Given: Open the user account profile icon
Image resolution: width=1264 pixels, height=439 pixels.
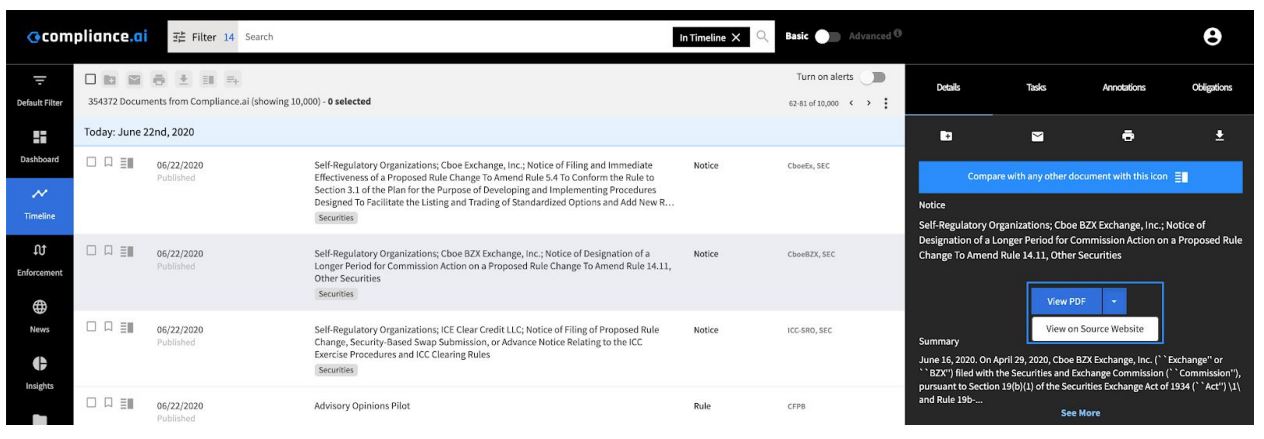Looking at the screenshot, I should pos(1212,36).
